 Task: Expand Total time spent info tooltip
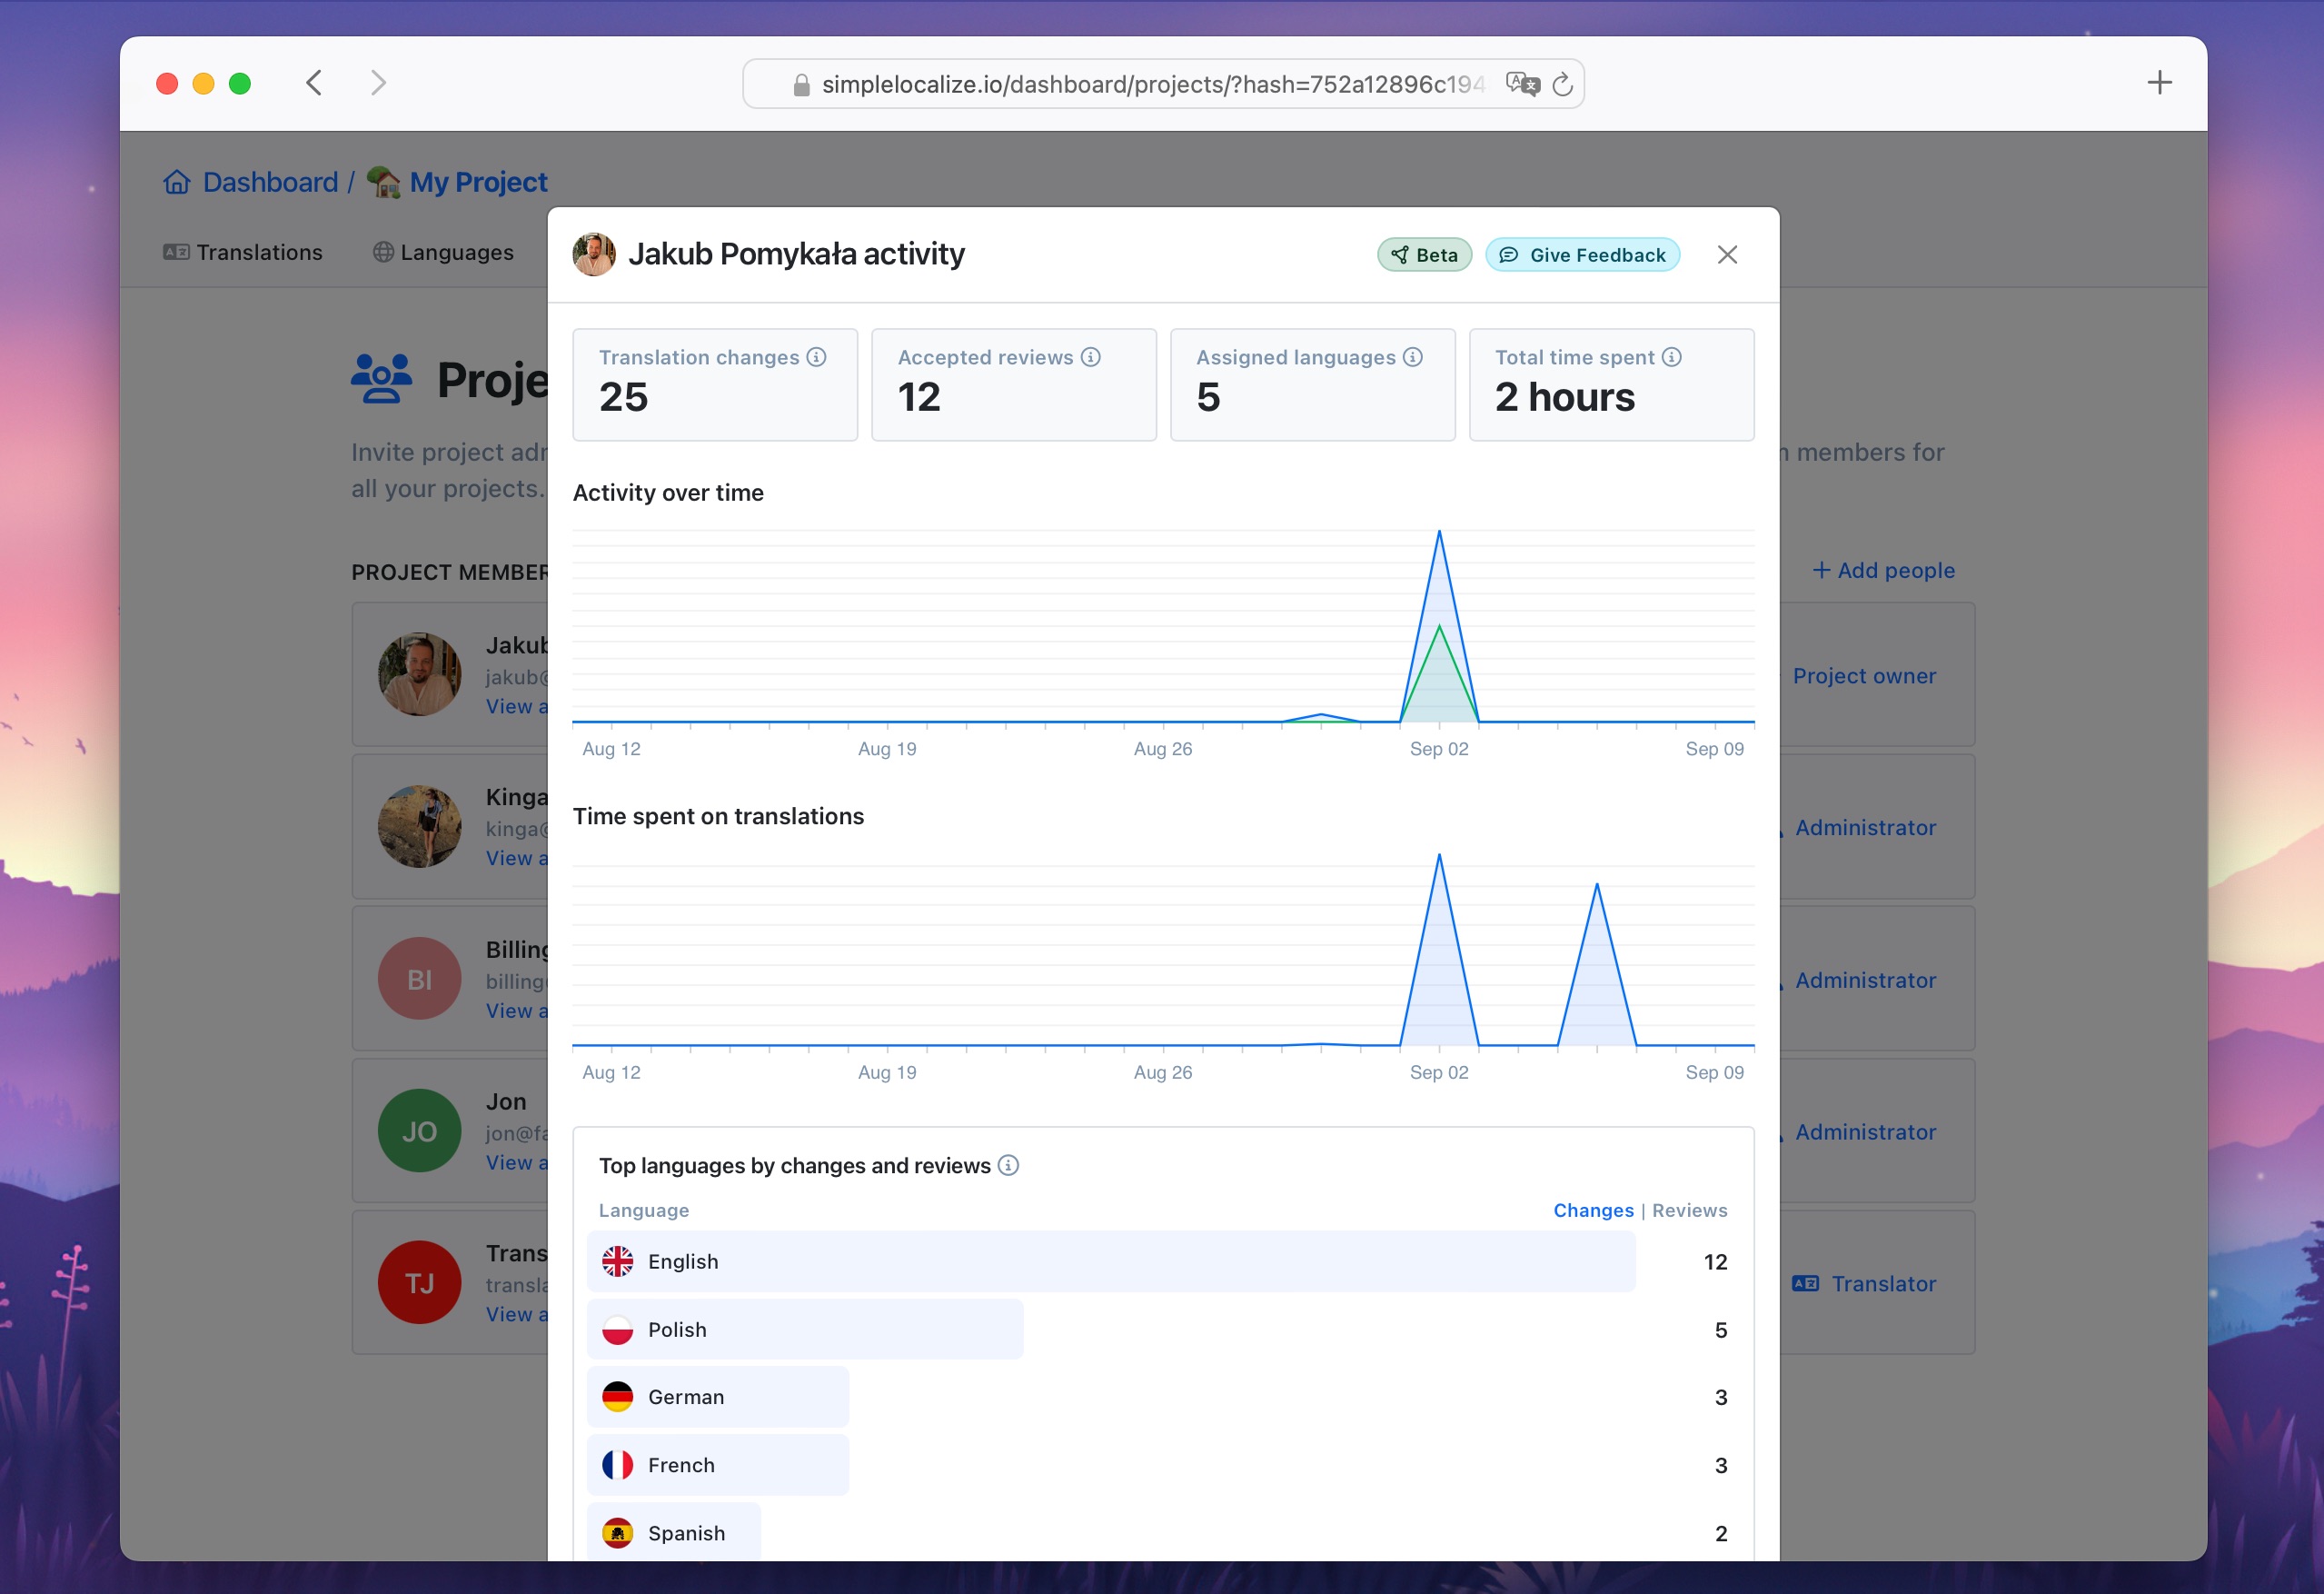(1669, 357)
